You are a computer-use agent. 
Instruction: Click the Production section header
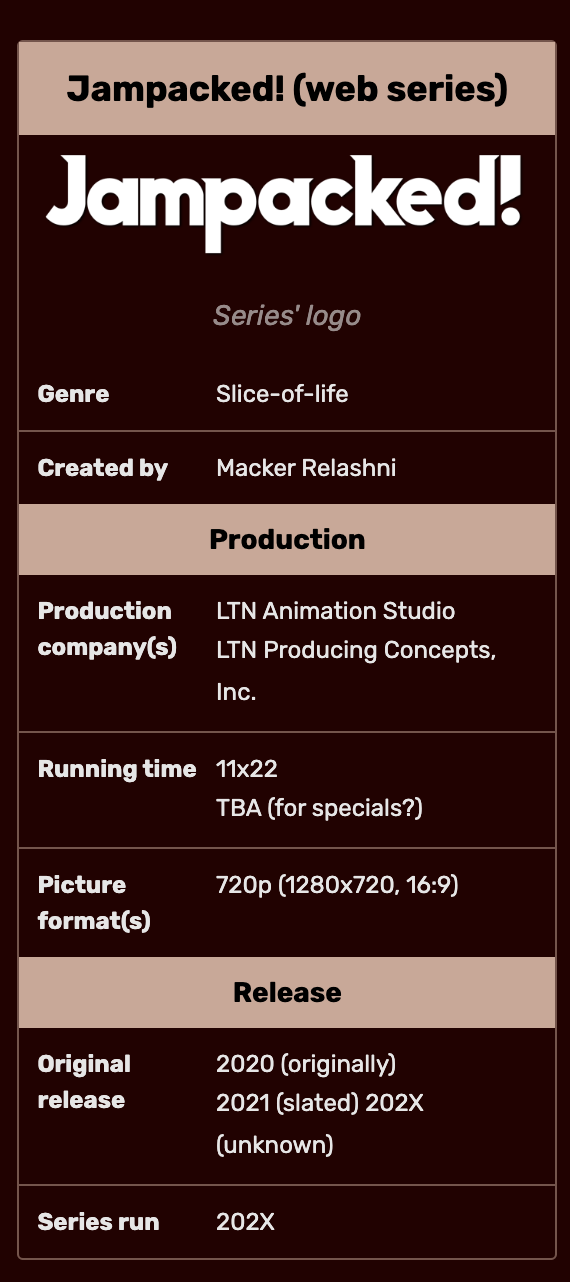pyautogui.click(x=287, y=540)
